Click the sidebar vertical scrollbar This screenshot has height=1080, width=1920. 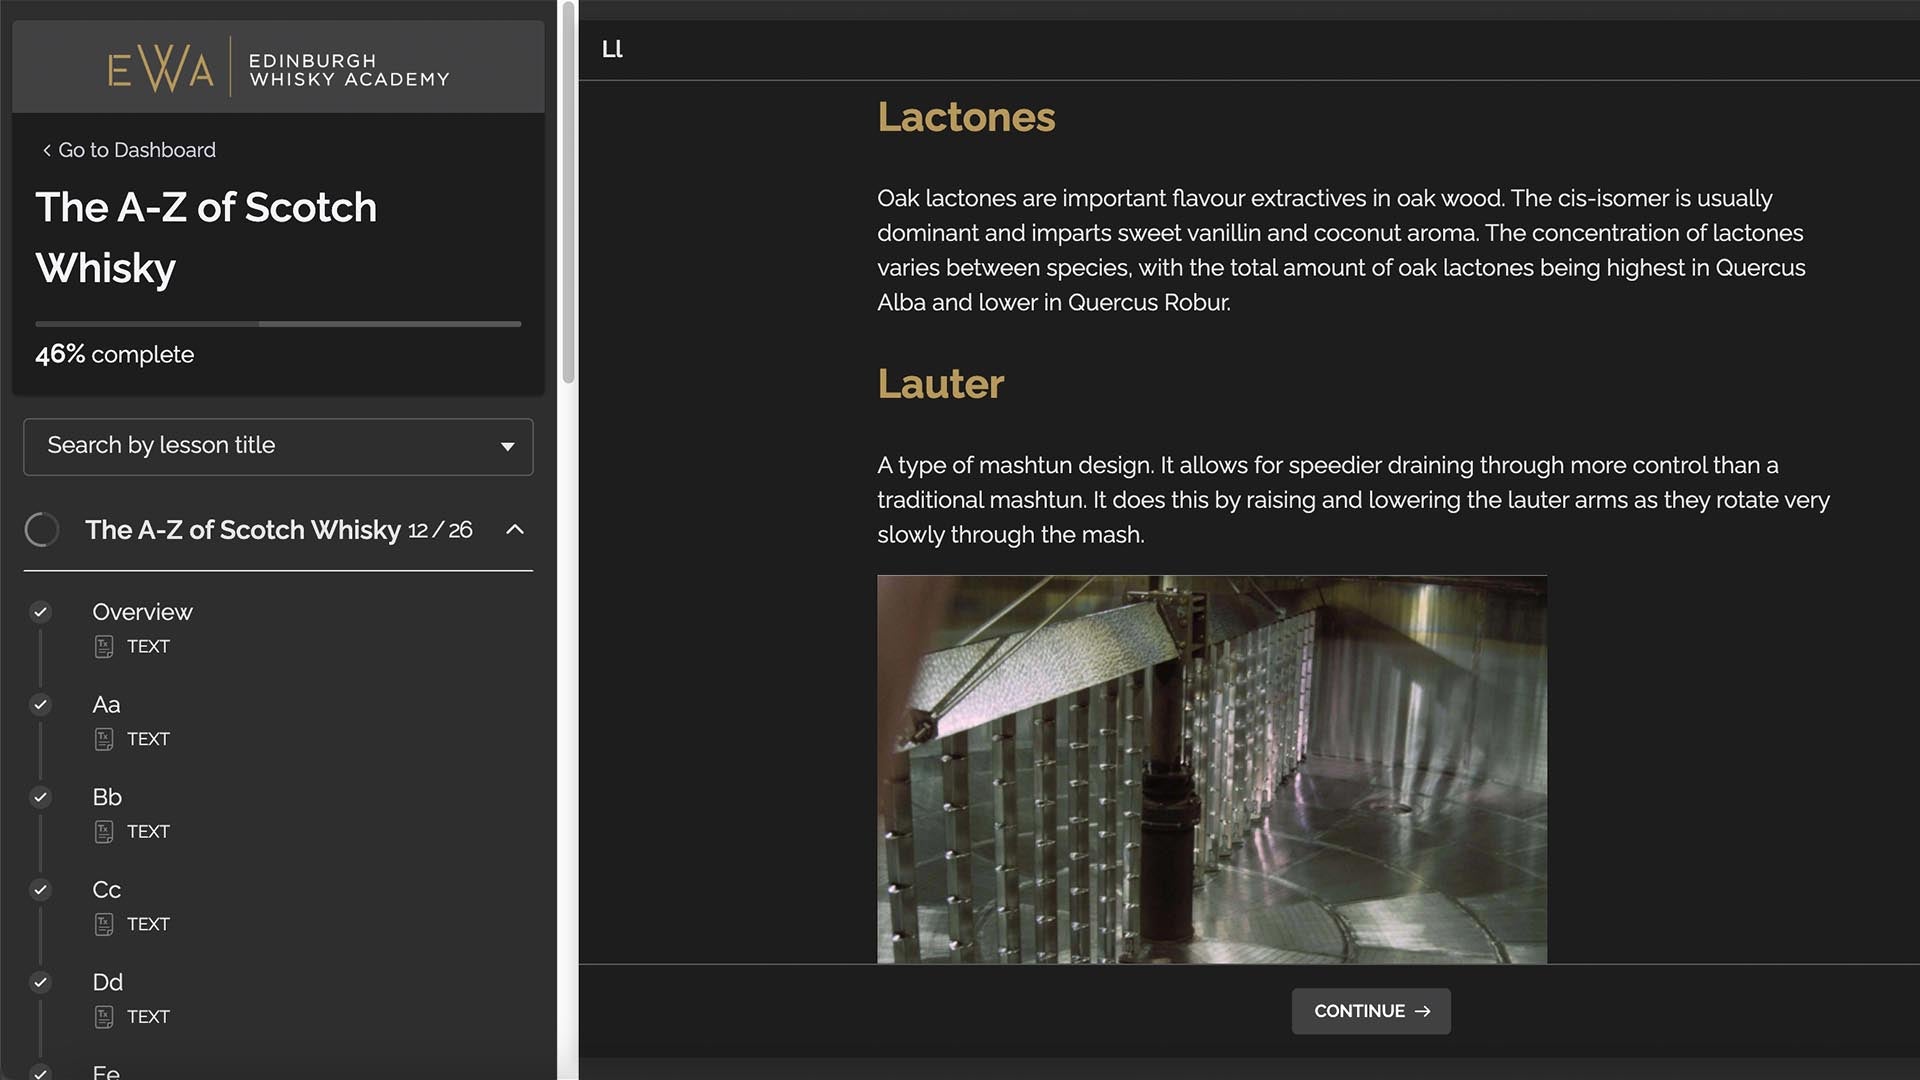tap(568, 193)
